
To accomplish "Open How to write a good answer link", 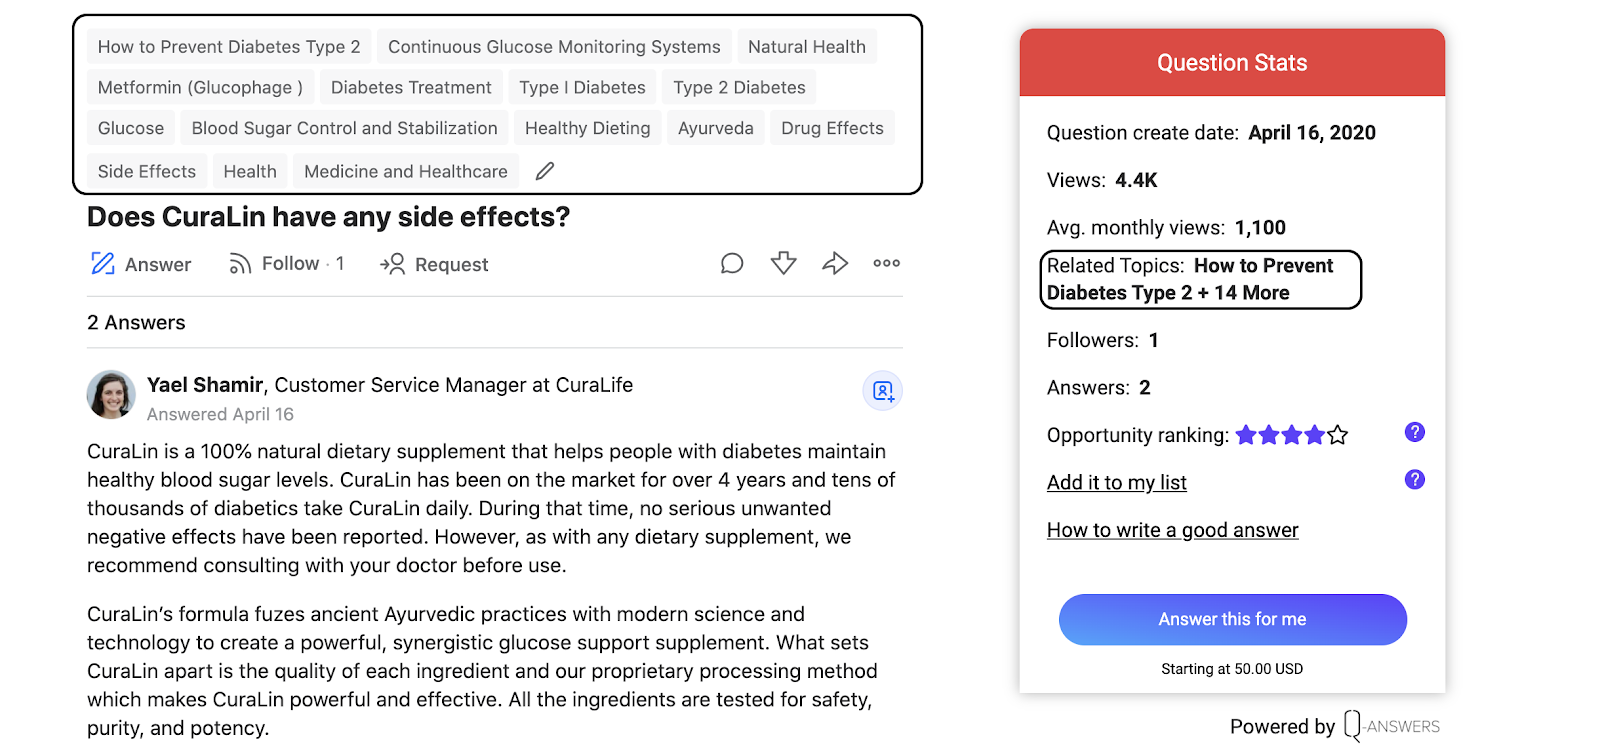I will coord(1173,530).
